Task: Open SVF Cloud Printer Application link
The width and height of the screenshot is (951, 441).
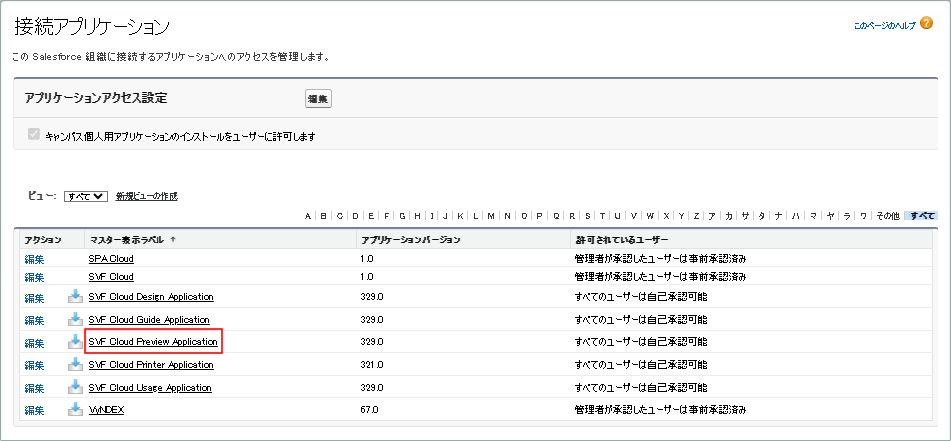Action: [x=151, y=365]
